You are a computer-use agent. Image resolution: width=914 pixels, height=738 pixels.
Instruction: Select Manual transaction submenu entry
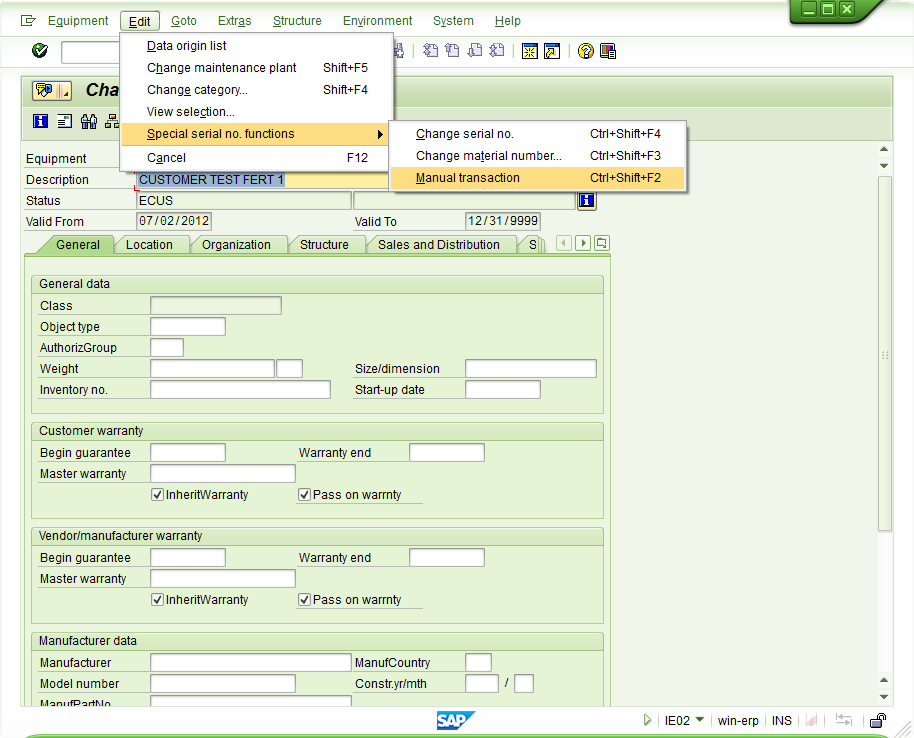[537, 178]
